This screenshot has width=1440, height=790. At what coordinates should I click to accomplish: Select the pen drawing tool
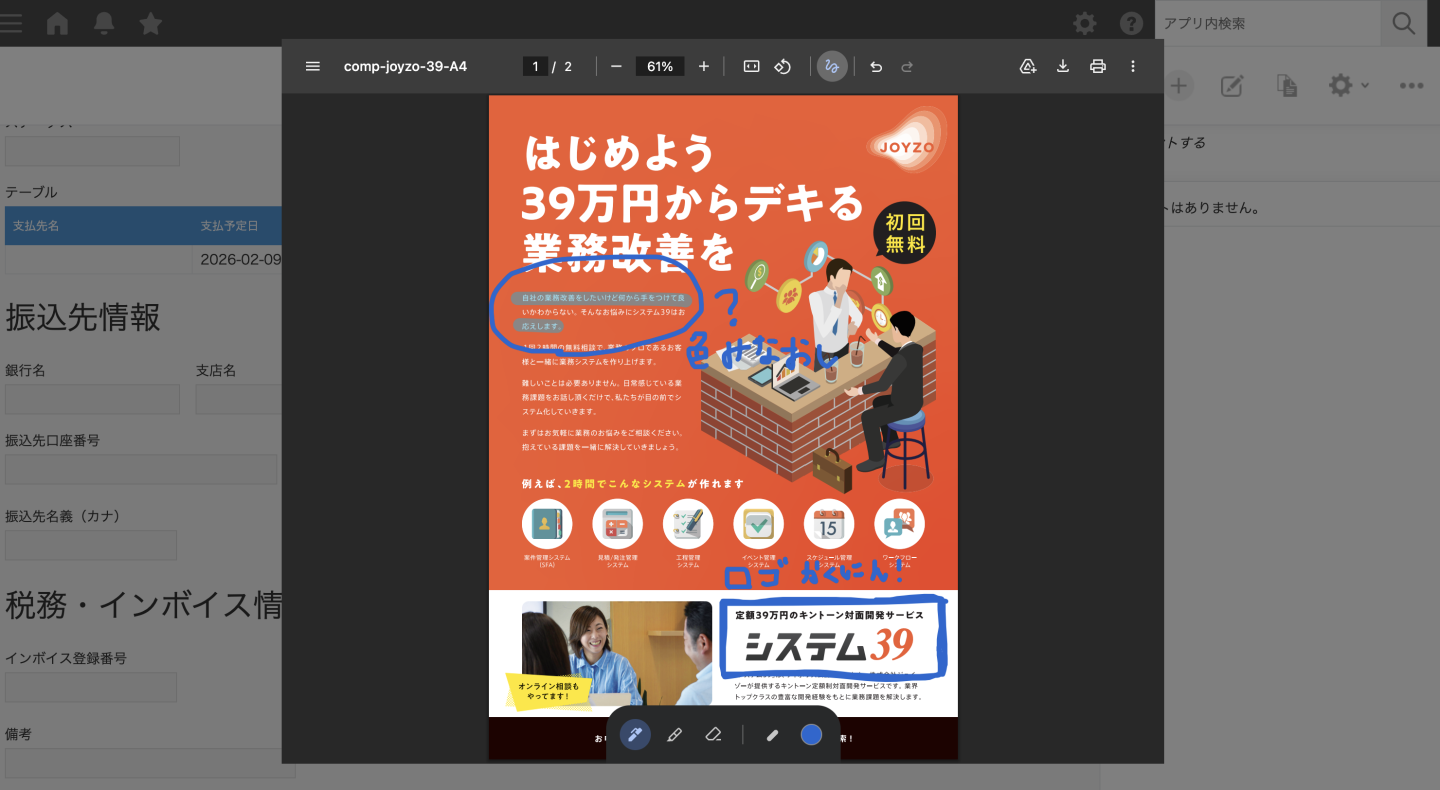(x=635, y=735)
